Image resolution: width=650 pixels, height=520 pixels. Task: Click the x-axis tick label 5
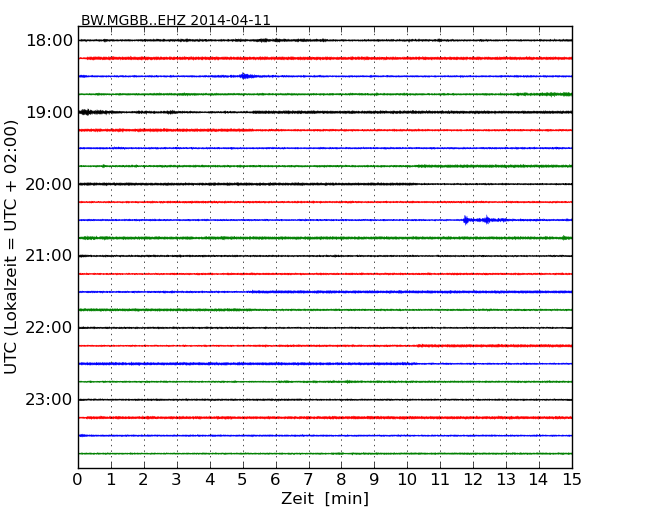coord(243,479)
